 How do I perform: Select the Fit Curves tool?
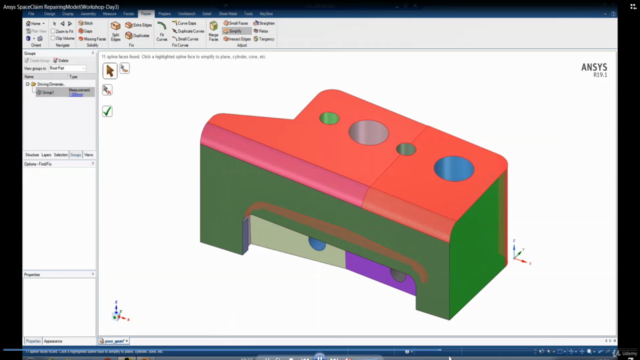coord(162,31)
